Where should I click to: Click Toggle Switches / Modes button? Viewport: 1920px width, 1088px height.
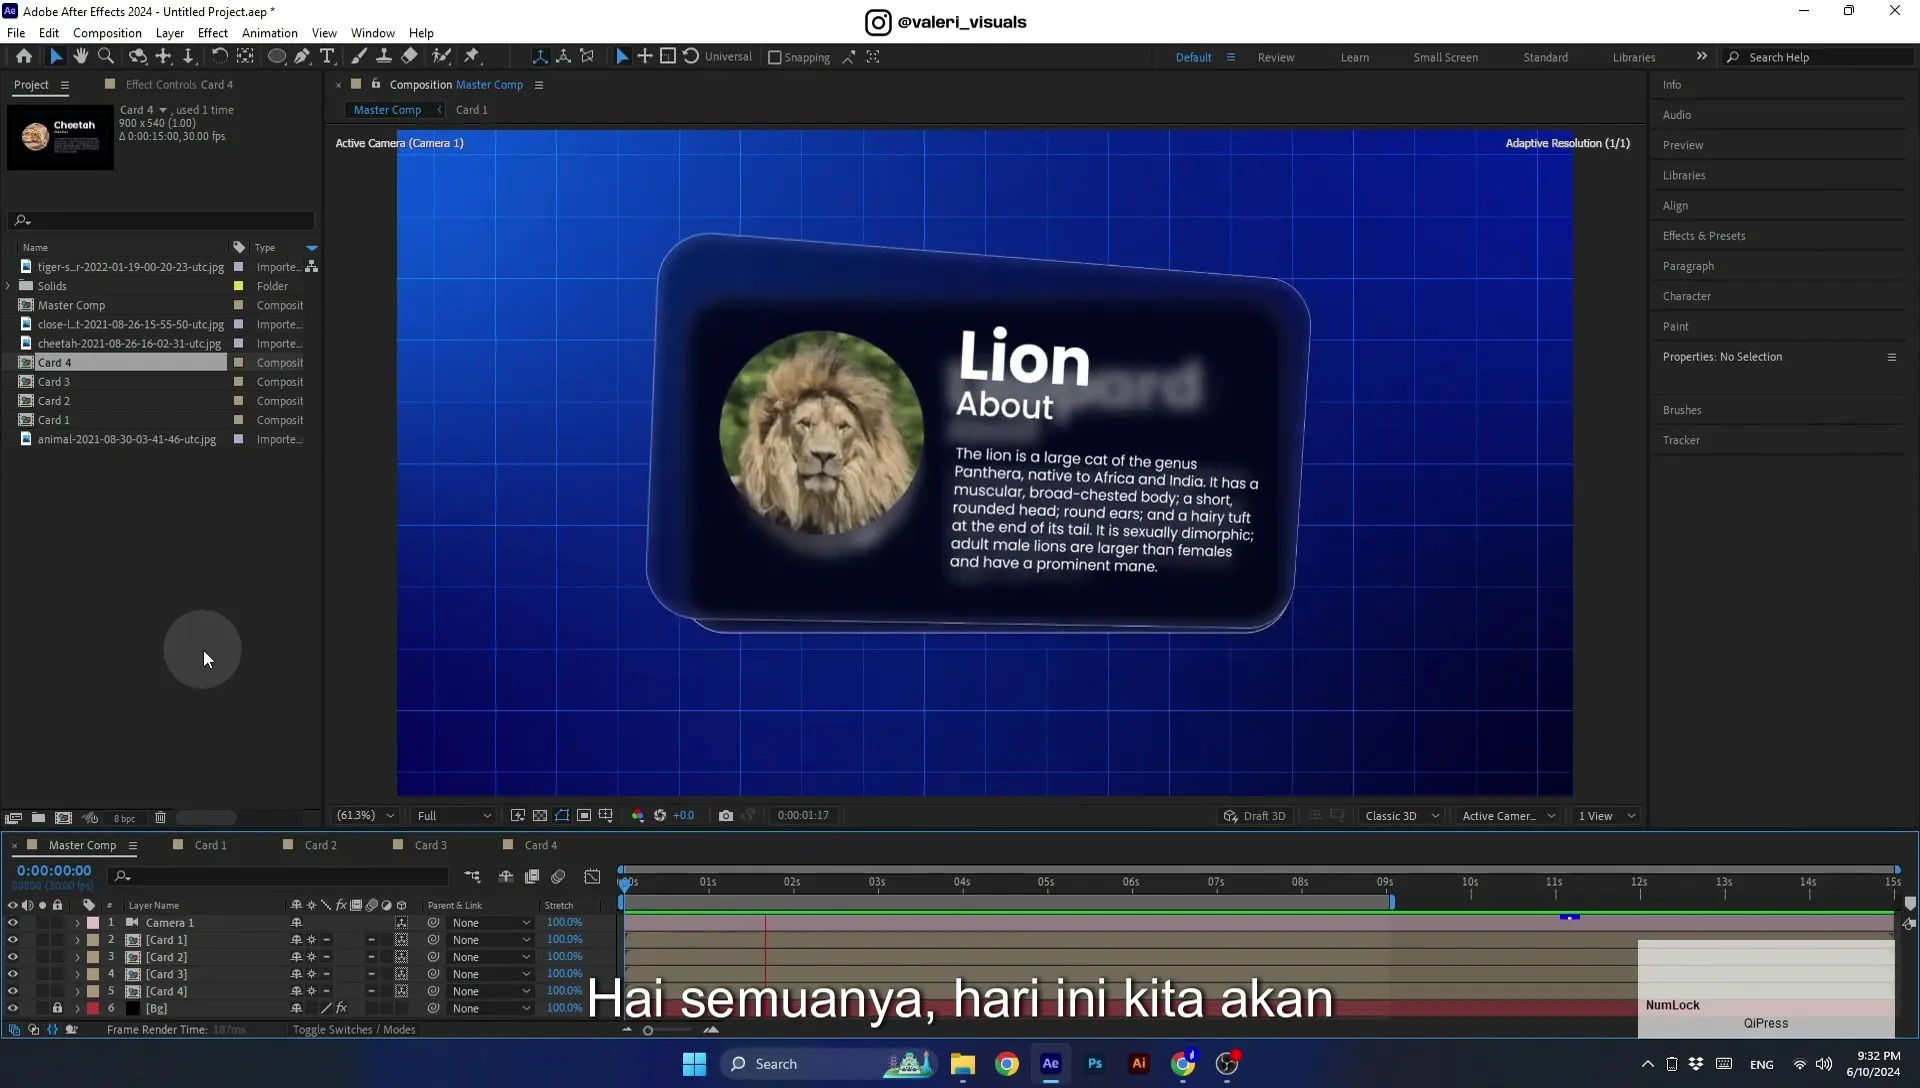[354, 1030]
